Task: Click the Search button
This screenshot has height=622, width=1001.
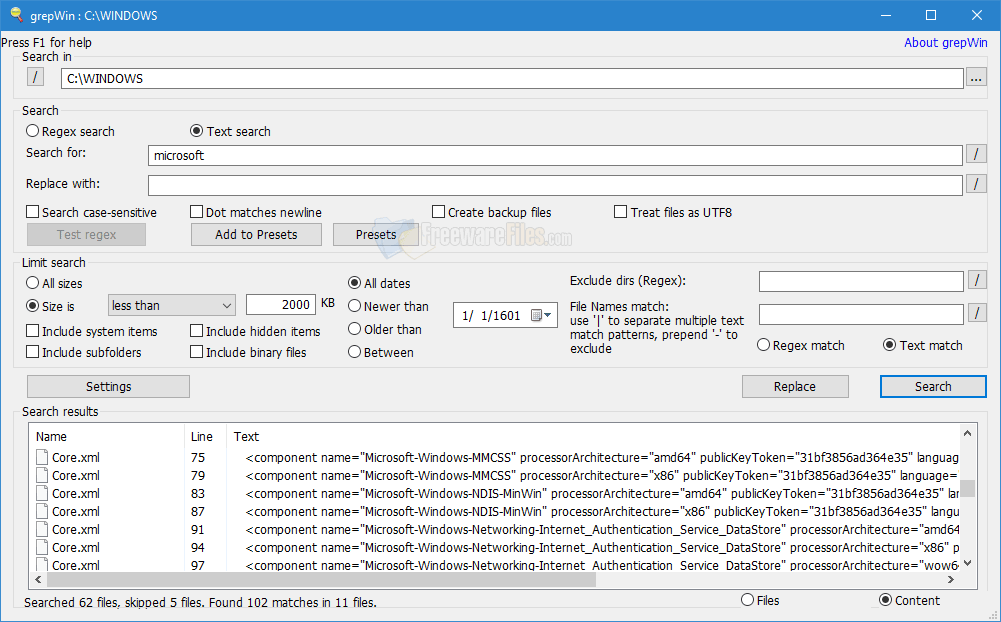Action: (x=932, y=386)
